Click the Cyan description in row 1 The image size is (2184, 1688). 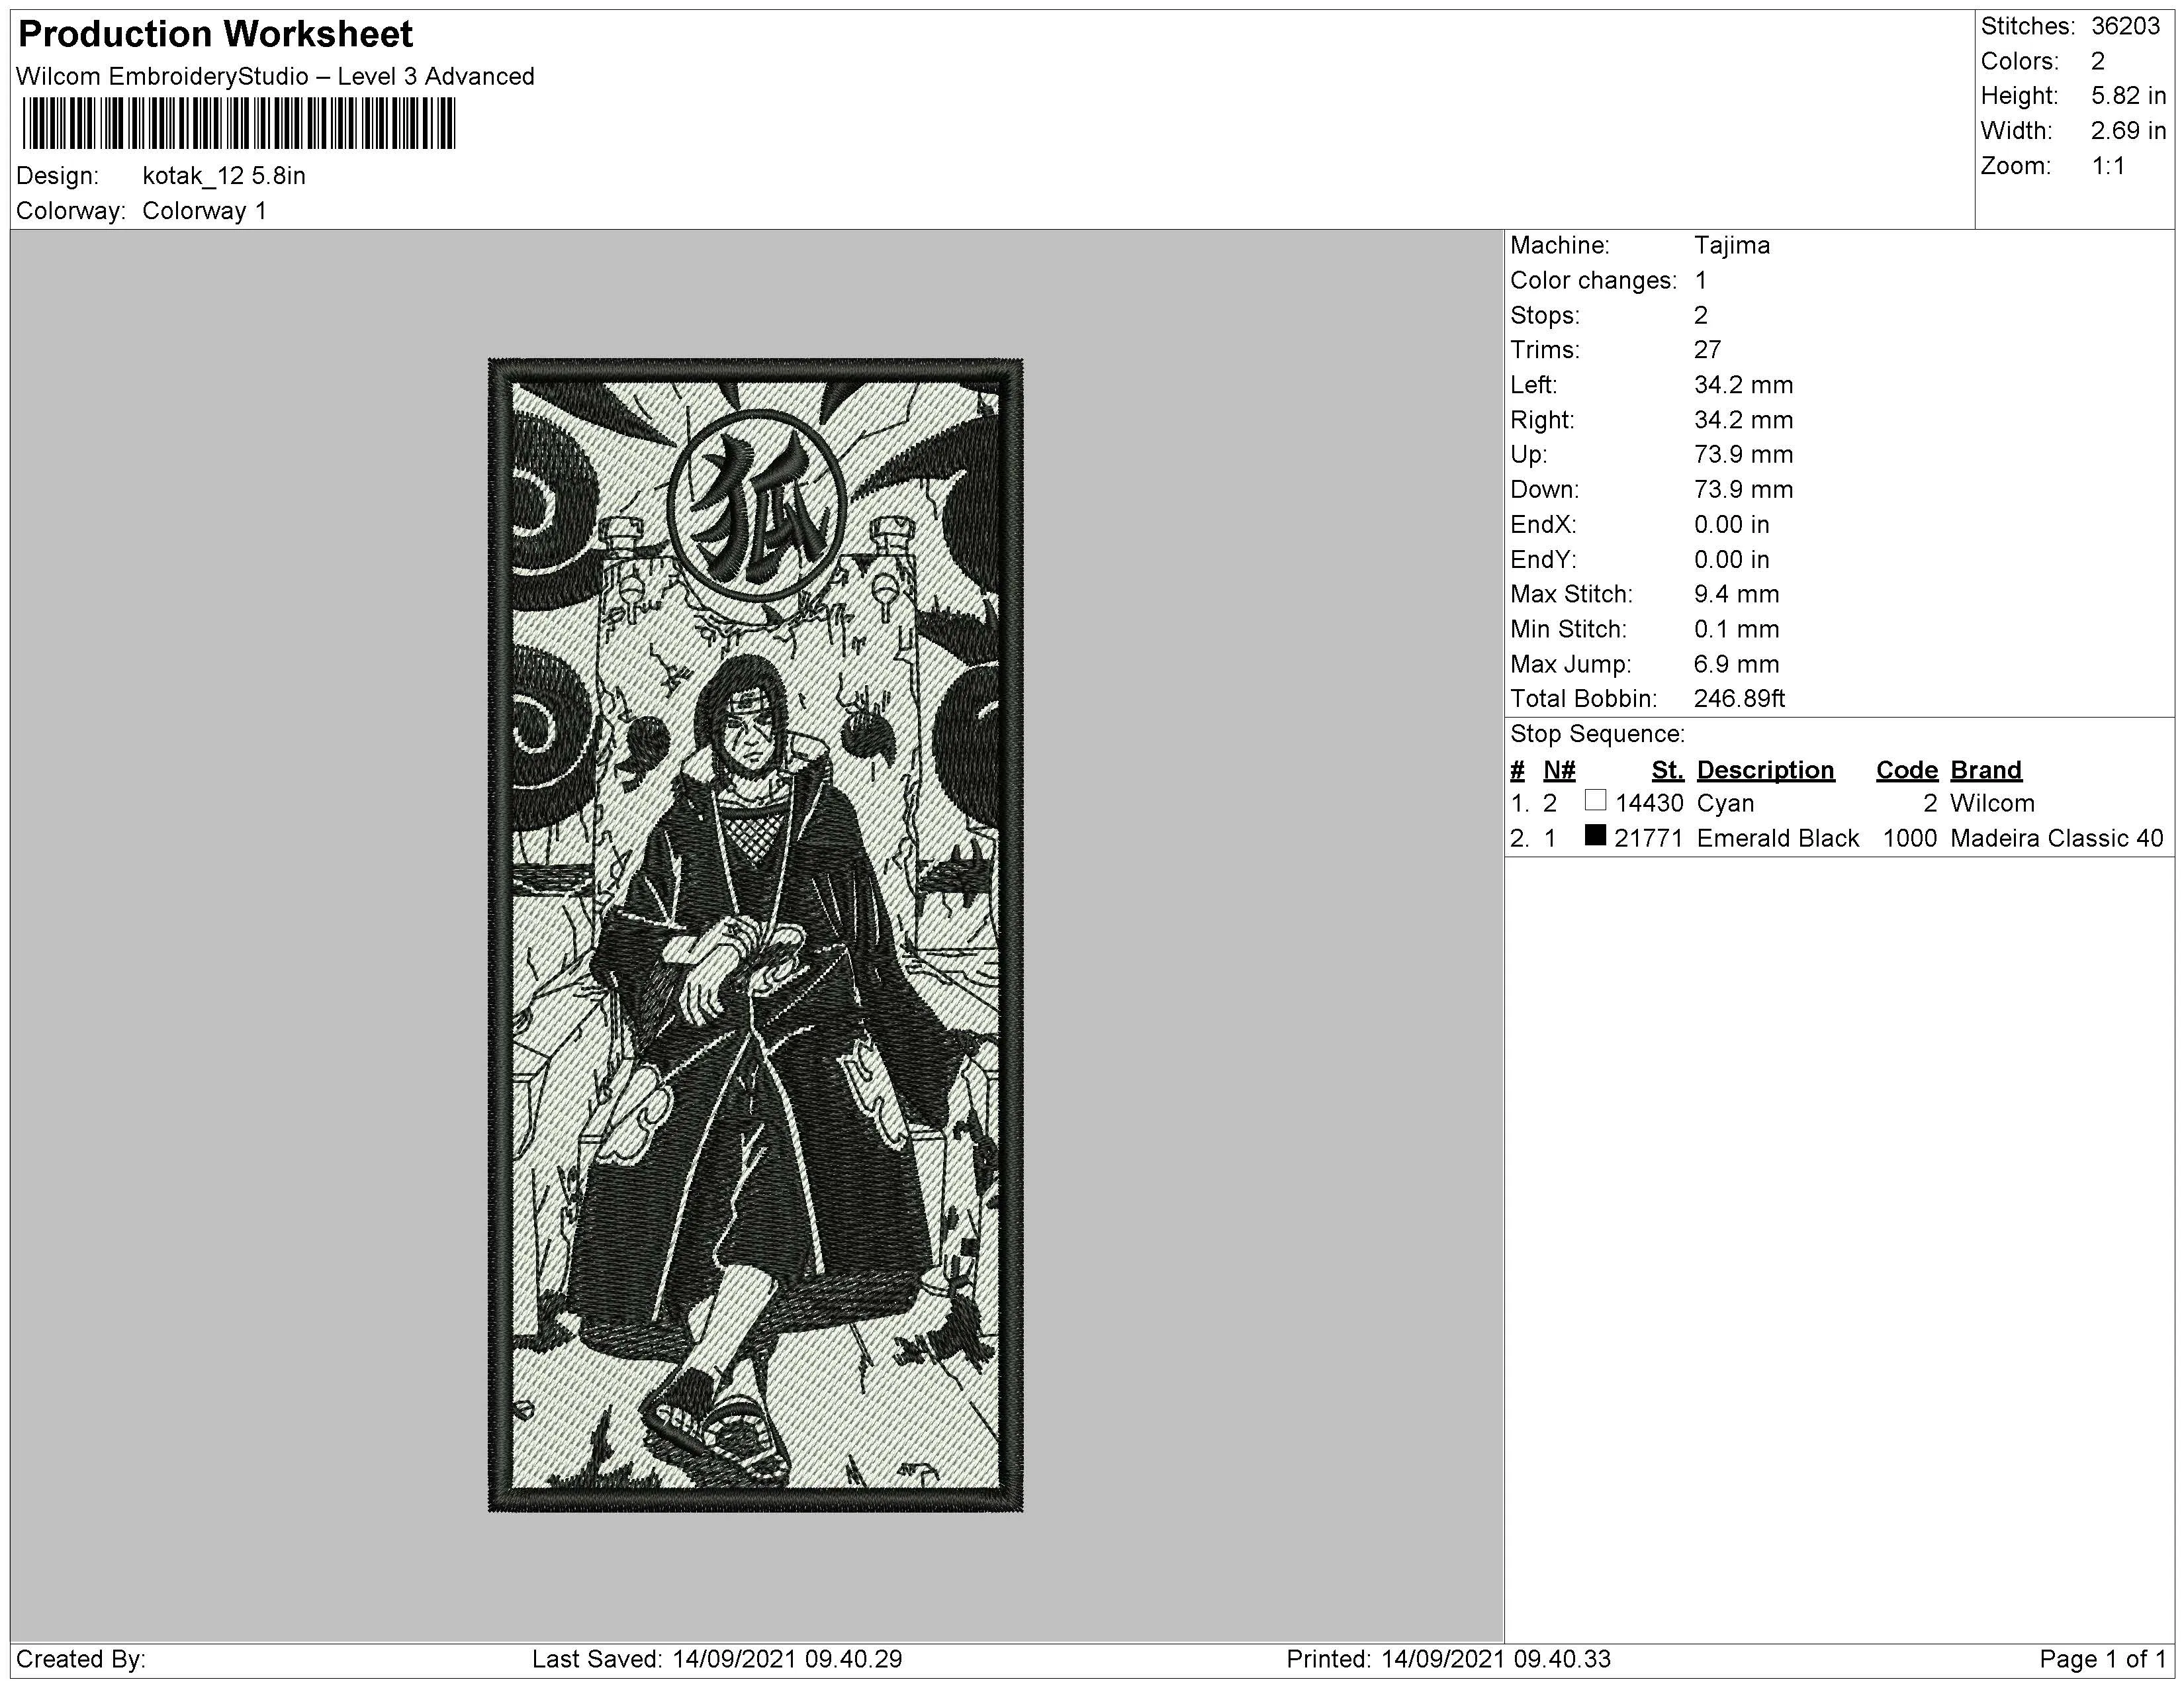(1725, 804)
